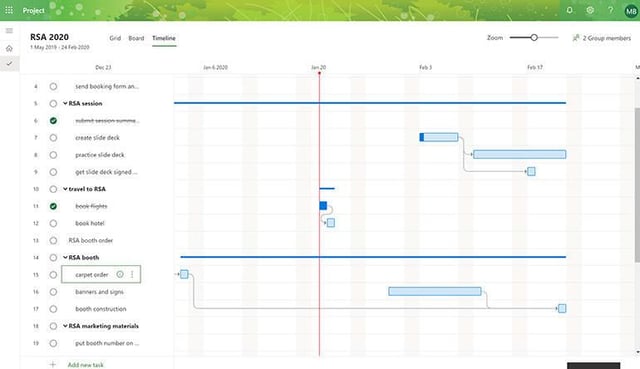Mark banners and signs complete
This screenshot has width=640, height=369.
pos(53,292)
